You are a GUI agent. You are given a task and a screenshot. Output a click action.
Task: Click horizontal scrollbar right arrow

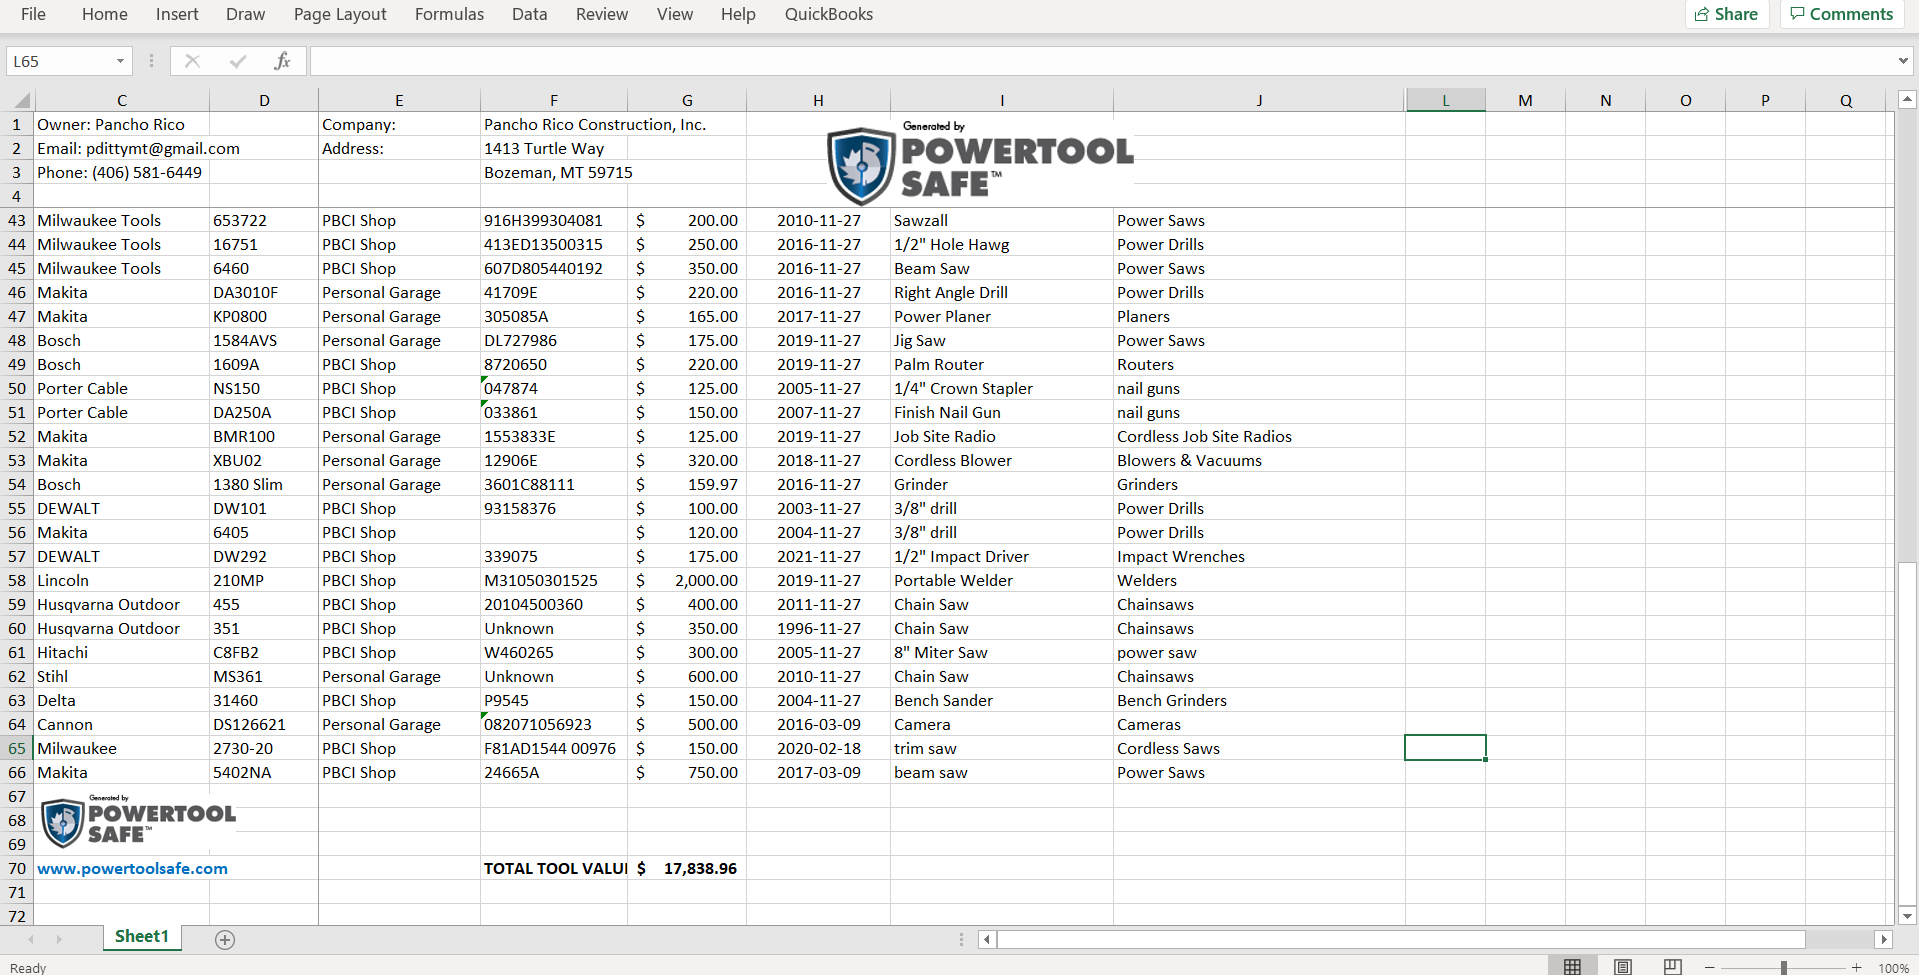1884,939
